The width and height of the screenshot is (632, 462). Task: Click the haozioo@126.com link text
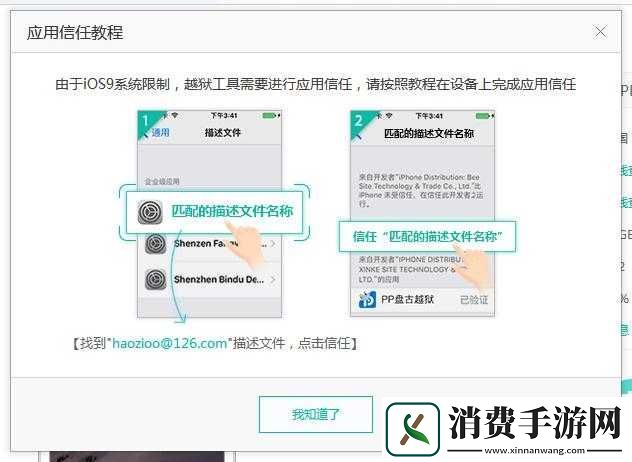click(x=169, y=343)
